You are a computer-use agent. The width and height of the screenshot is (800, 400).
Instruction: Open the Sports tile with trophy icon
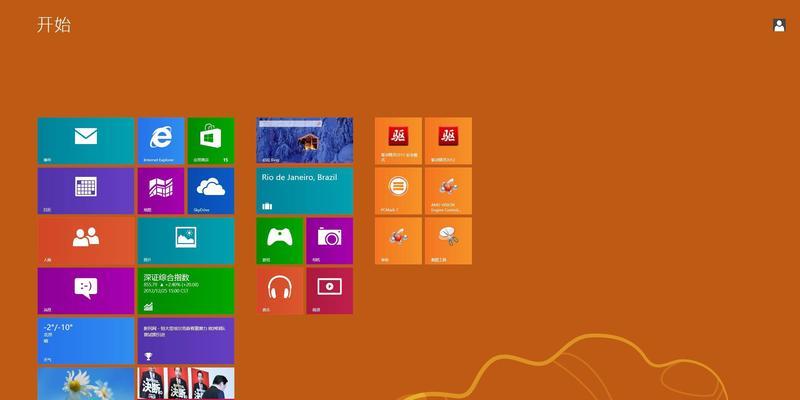point(186,341)
